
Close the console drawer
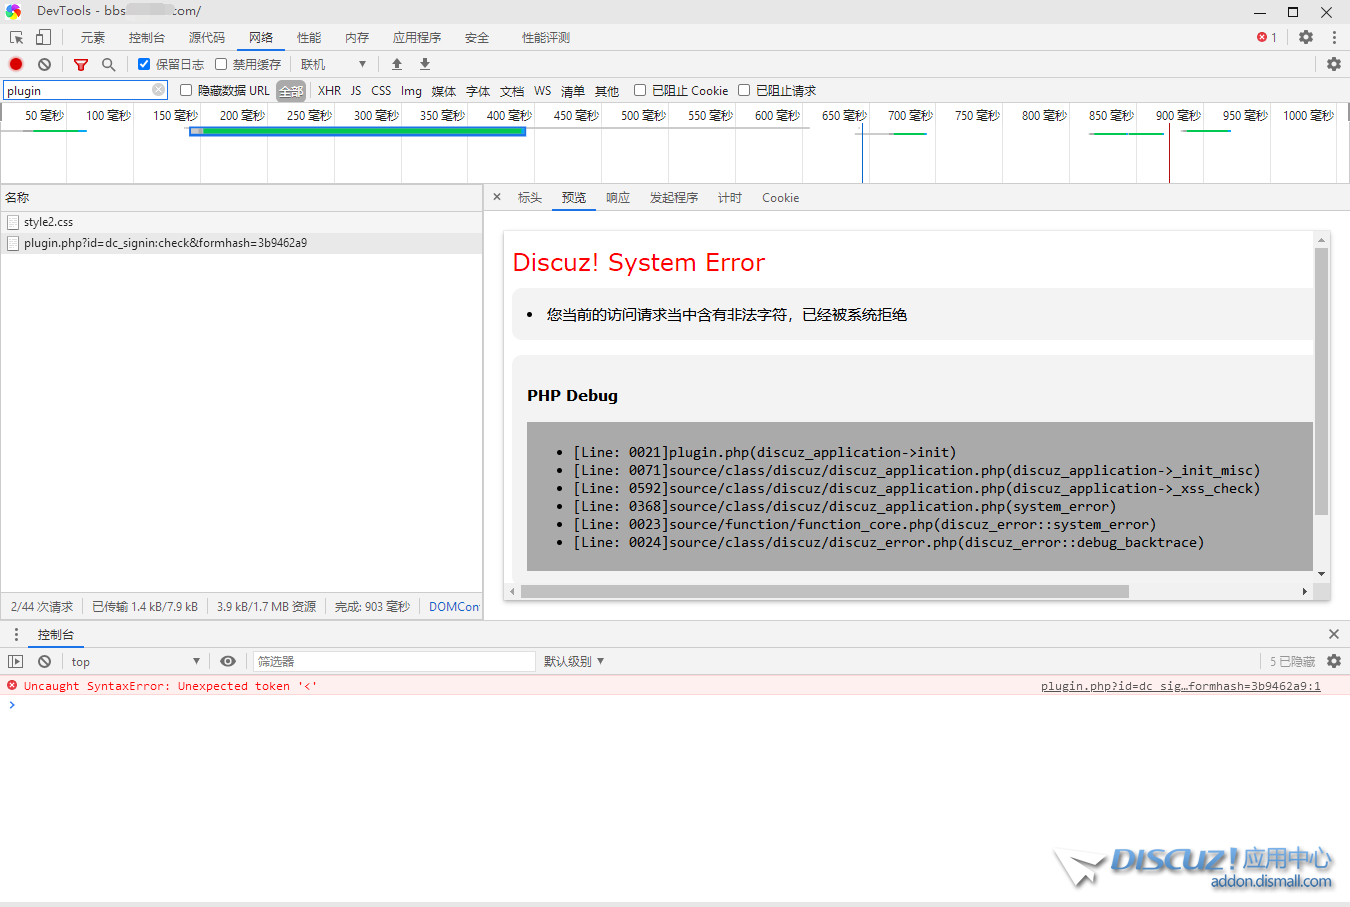[x=1333, y=634]
